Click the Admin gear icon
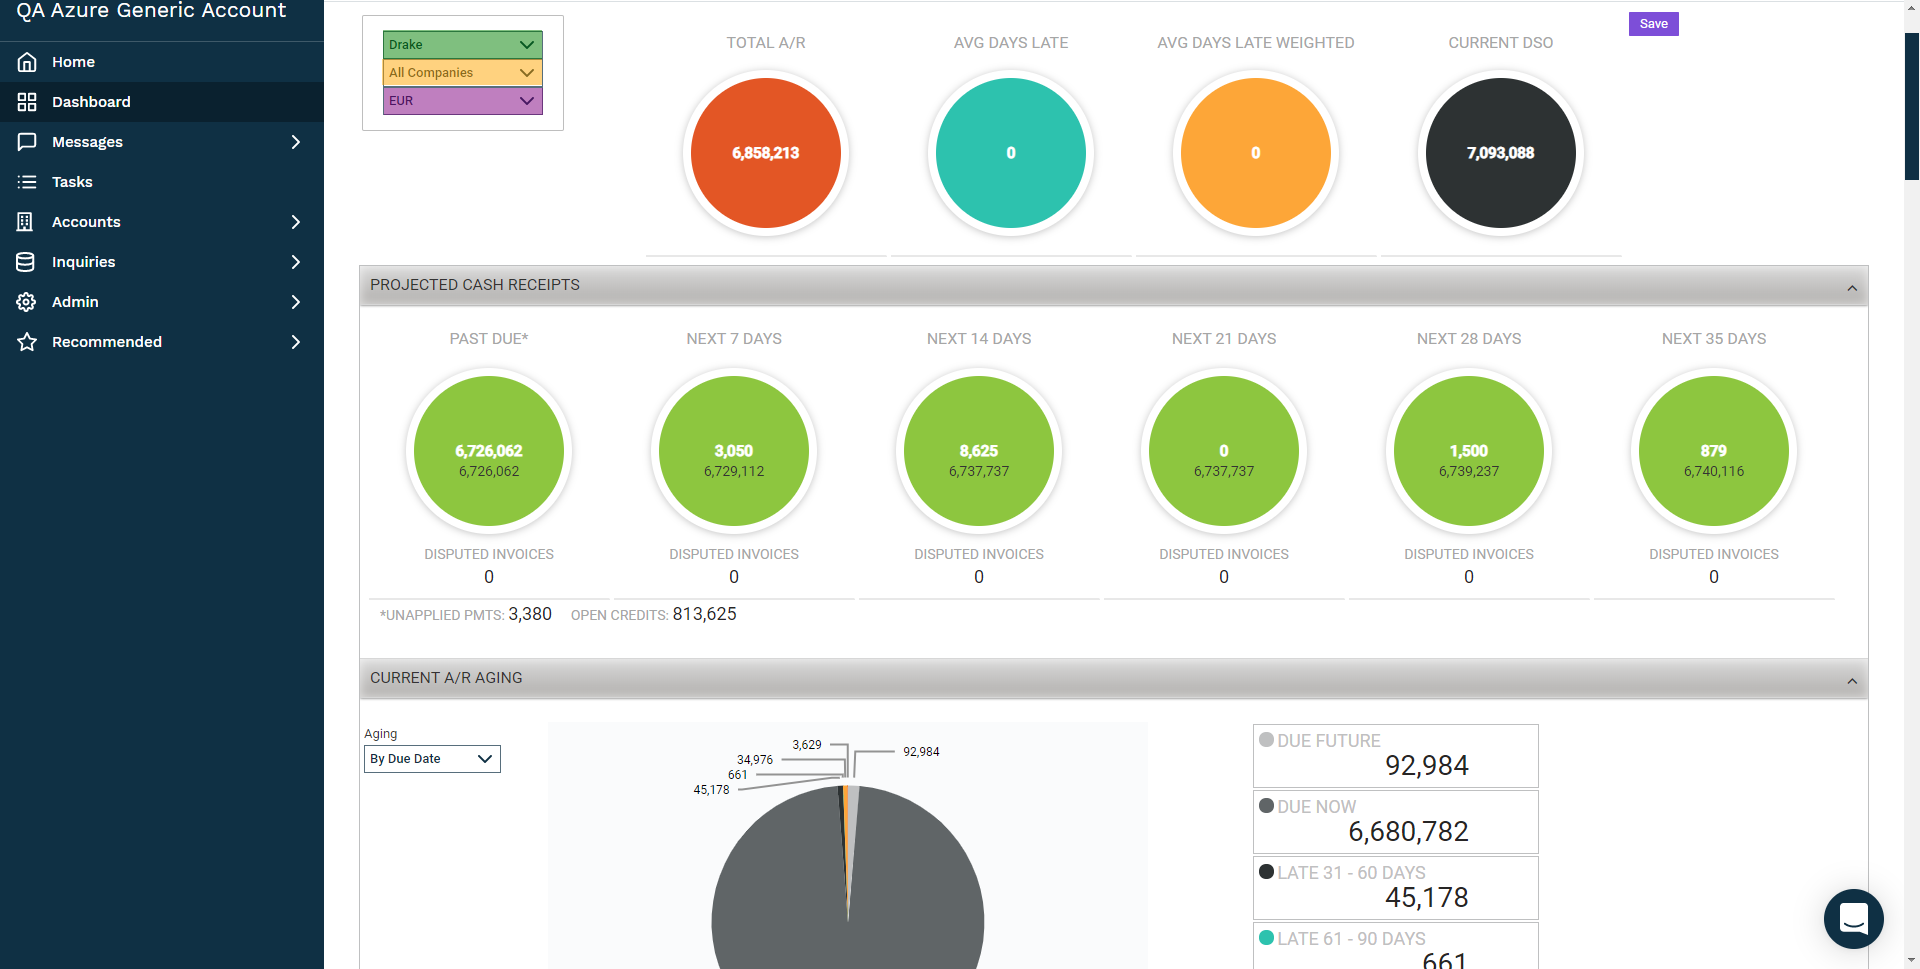Viewport: 1920px width, 969px height. pyautogui.click(x=27, y=302)
